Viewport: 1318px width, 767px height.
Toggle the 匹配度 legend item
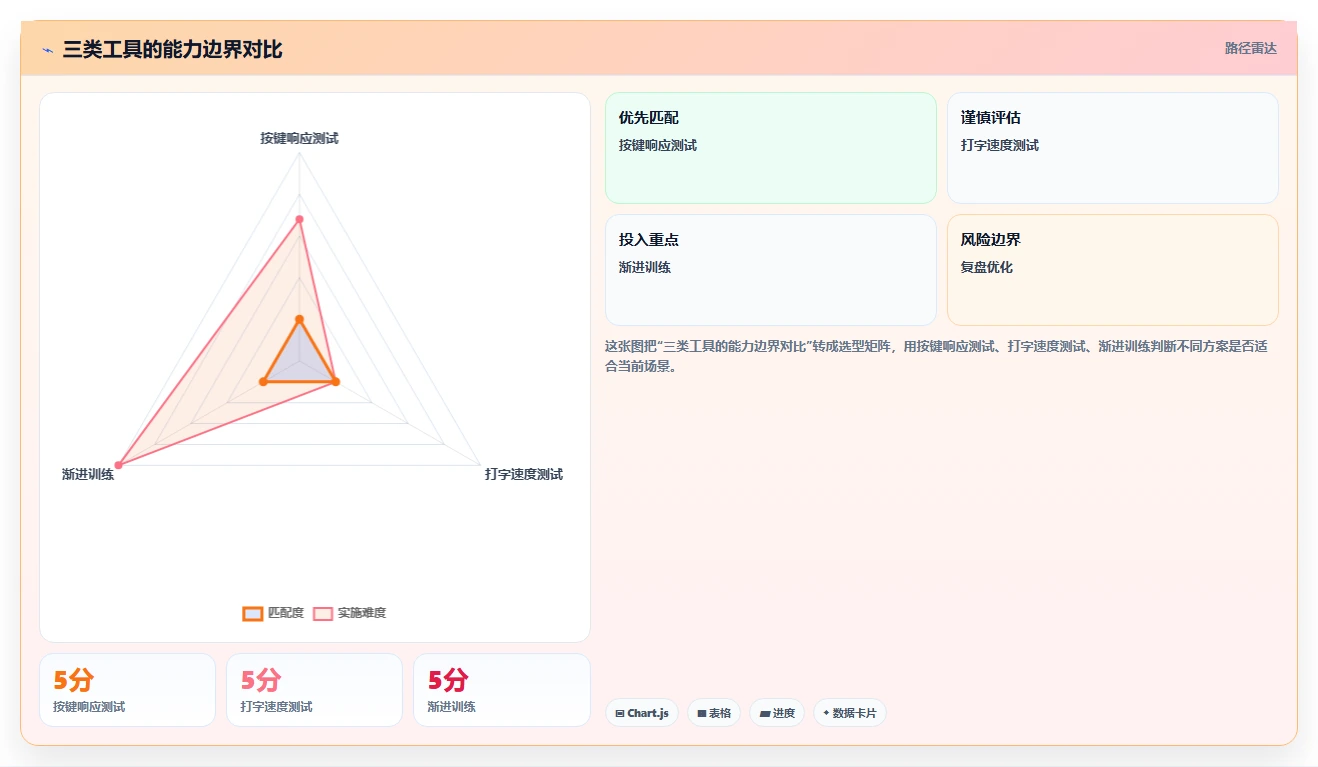pyautogui.click(x=273, y=613)
